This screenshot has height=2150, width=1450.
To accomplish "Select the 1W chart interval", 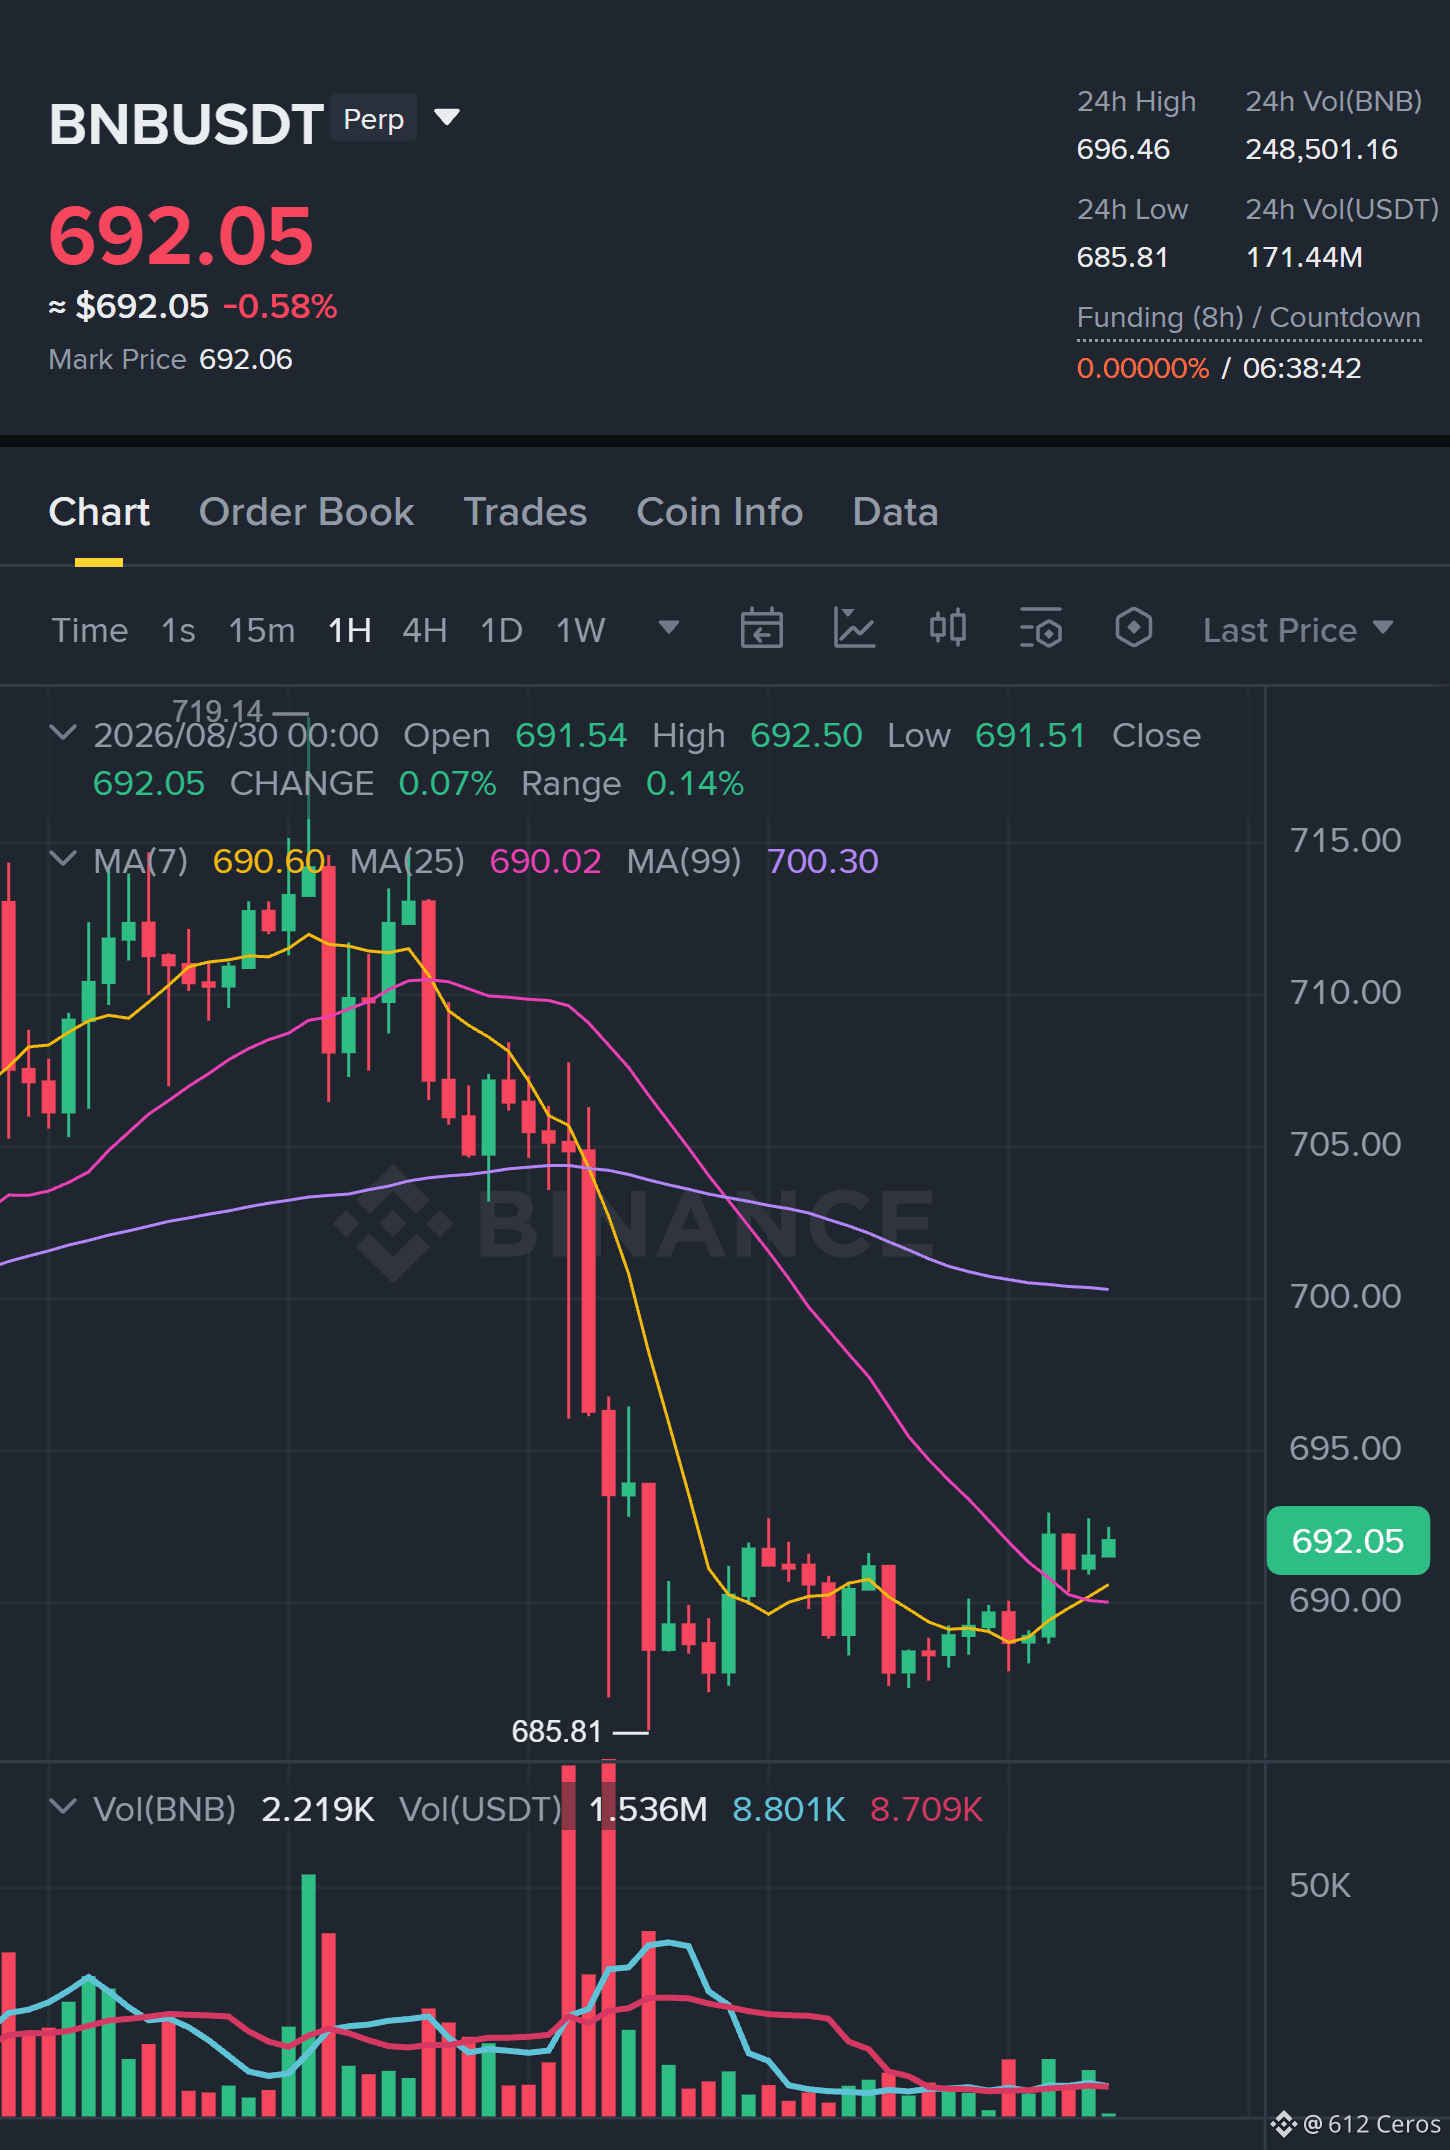I will pos(581,630).
